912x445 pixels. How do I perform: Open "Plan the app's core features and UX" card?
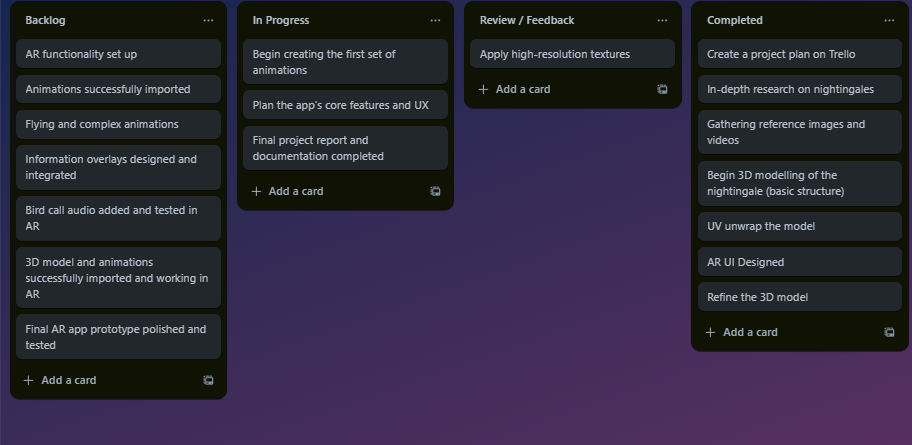click(345, 105)
